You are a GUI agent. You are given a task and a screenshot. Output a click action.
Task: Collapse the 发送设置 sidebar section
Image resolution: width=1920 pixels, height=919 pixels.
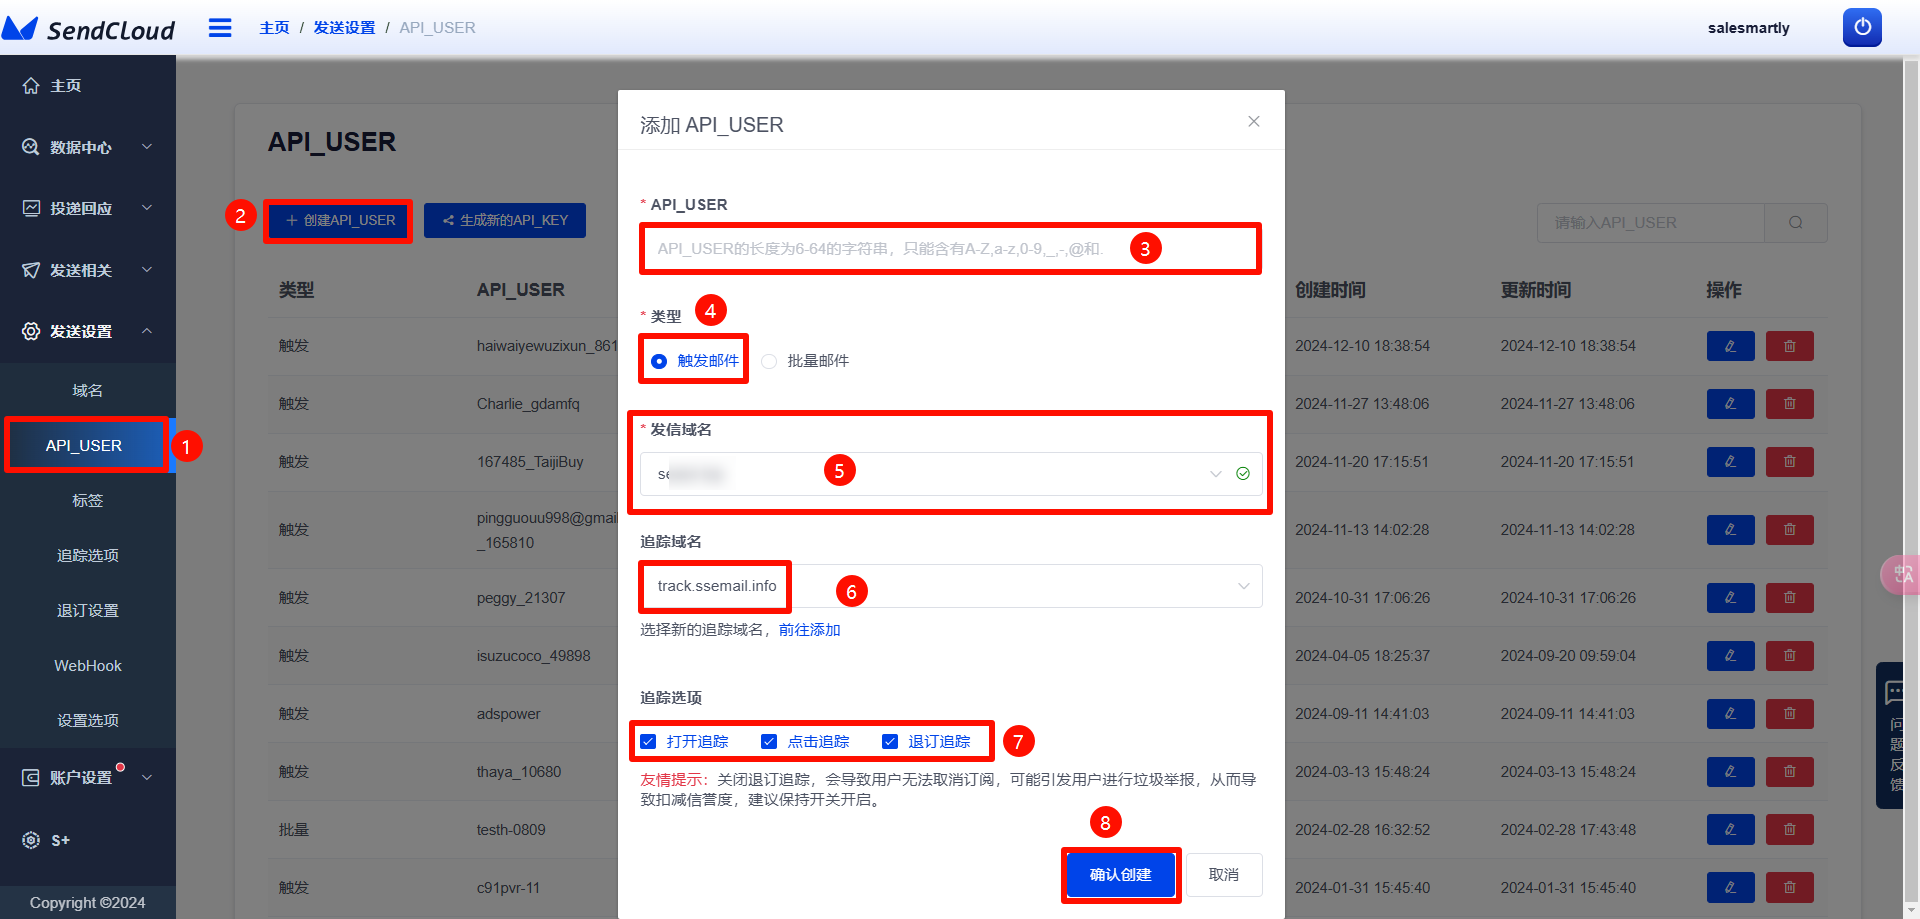coord(80,331)
